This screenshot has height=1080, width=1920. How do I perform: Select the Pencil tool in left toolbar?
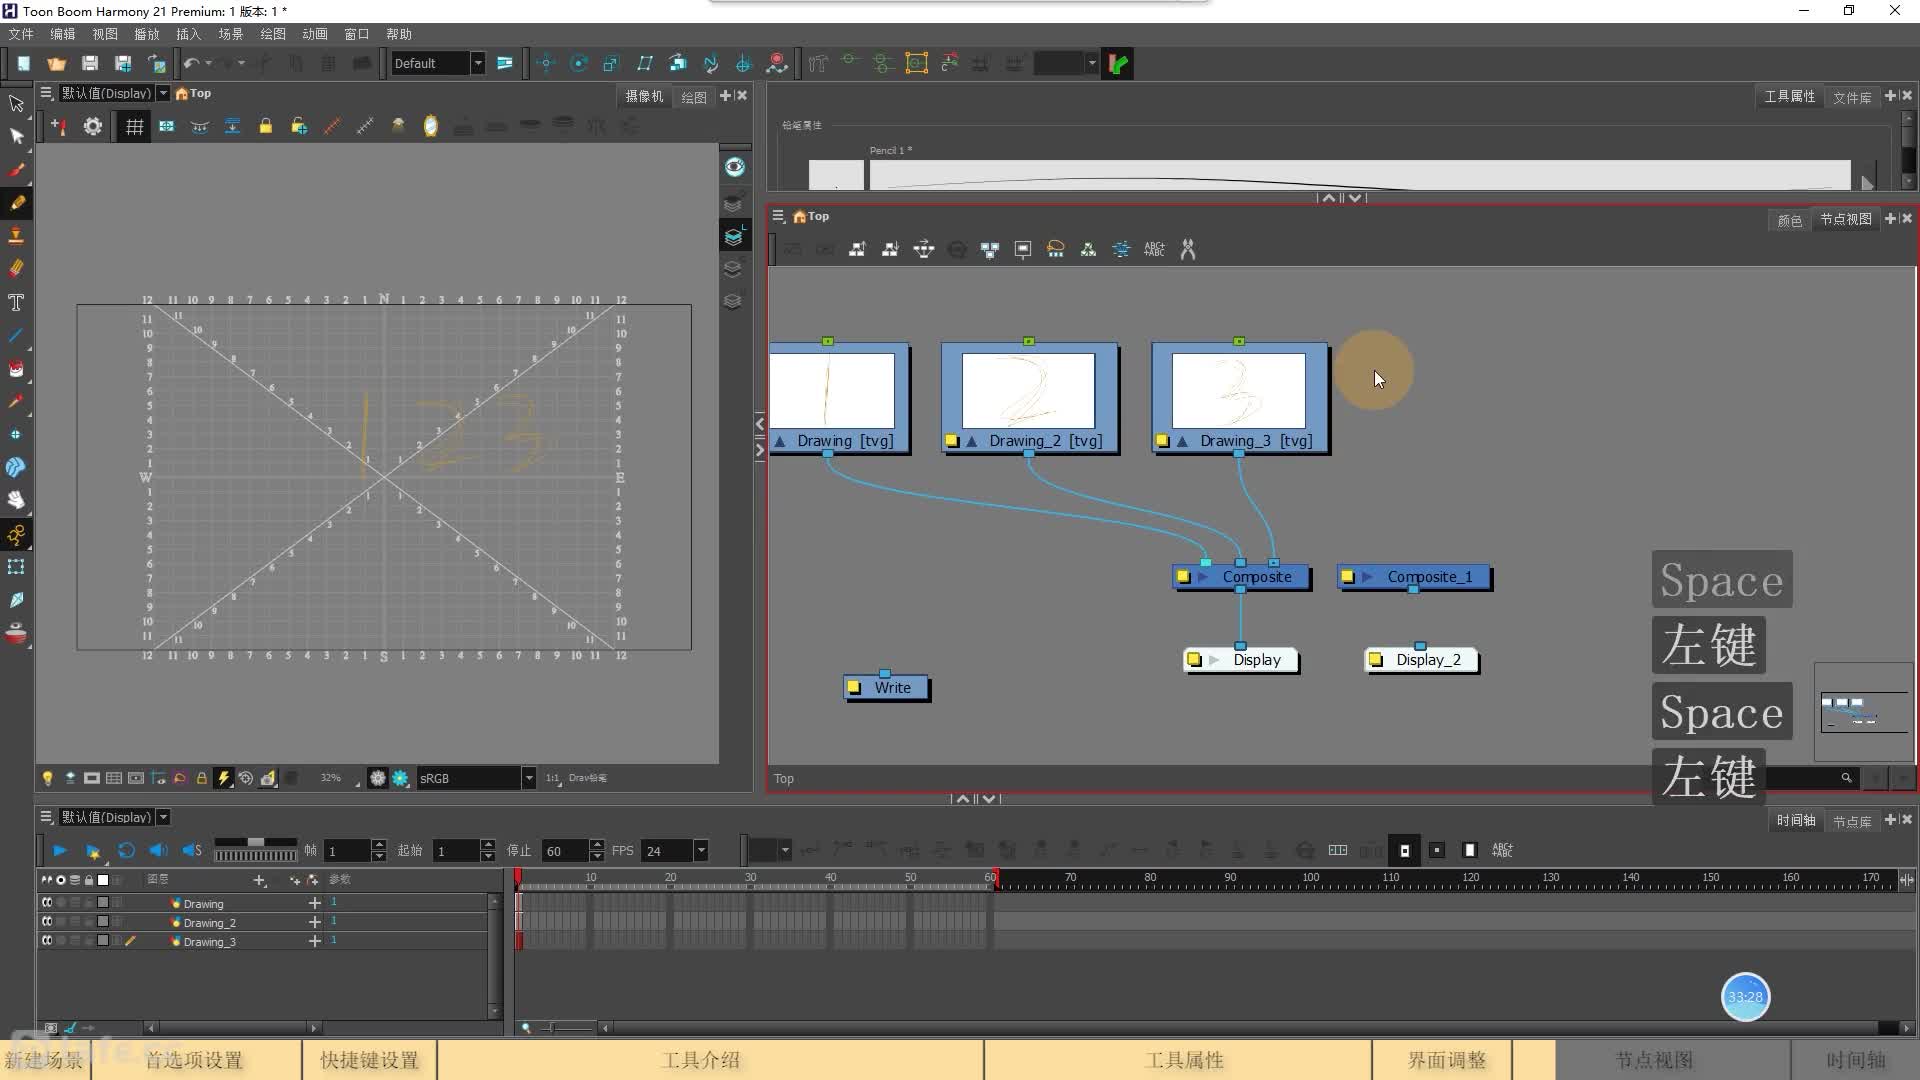click(16, 202)
